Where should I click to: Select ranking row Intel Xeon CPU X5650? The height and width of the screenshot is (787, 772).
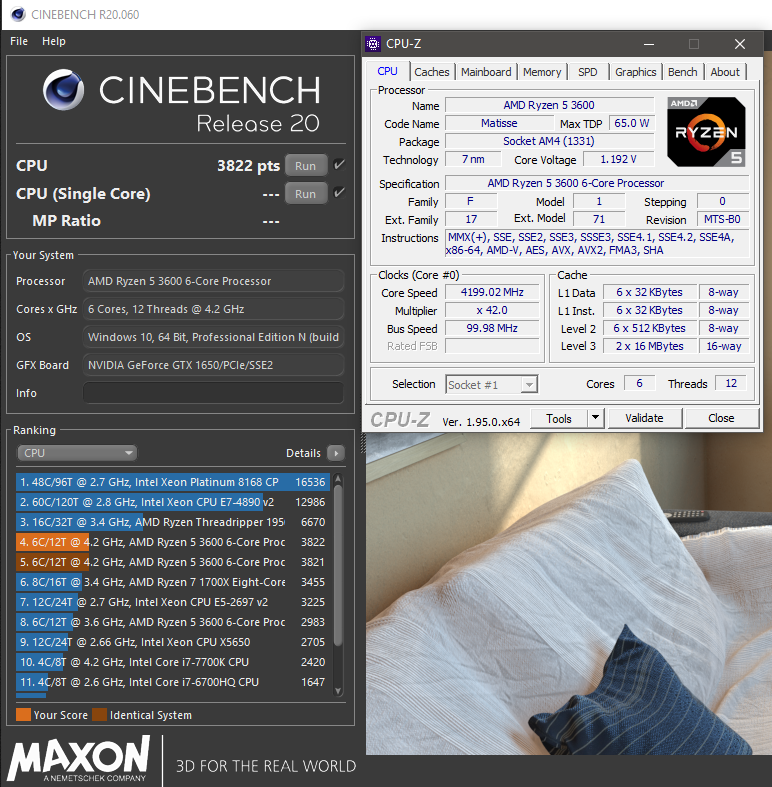click(x=173, y=642)
